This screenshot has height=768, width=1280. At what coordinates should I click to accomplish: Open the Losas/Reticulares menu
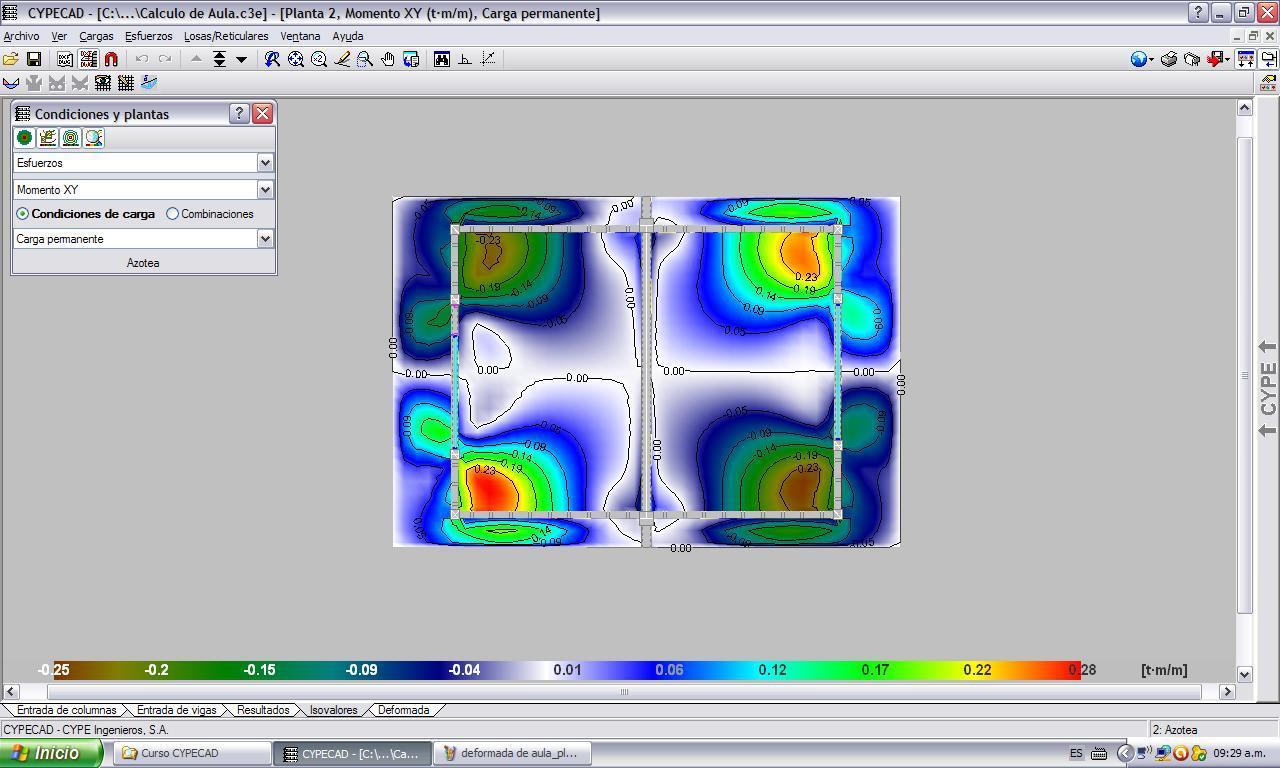pyautogui.click(x=226, y=36)
